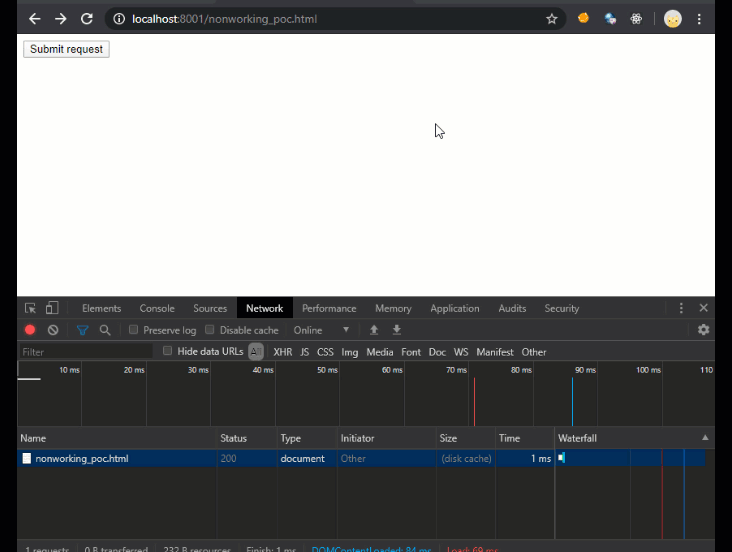Image resolution: width=732 pixels, height=552 pixels.
Task: Check the Hide data URLs checkbox
Action: point(167,351)
